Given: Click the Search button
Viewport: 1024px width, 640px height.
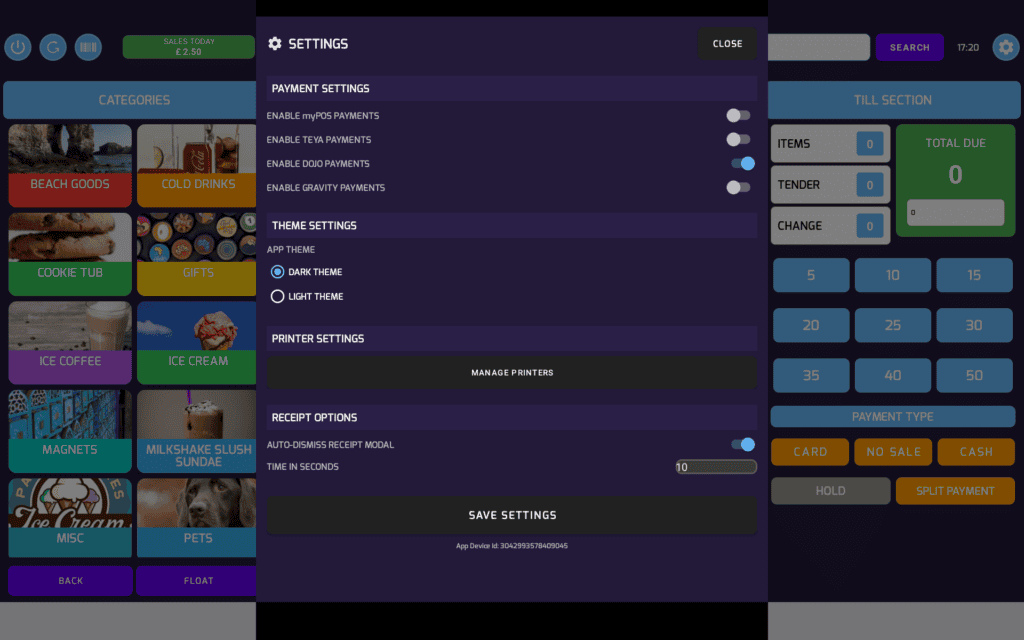Looking at the screenshot, I should pyautogui.click(x=909, y=47).
